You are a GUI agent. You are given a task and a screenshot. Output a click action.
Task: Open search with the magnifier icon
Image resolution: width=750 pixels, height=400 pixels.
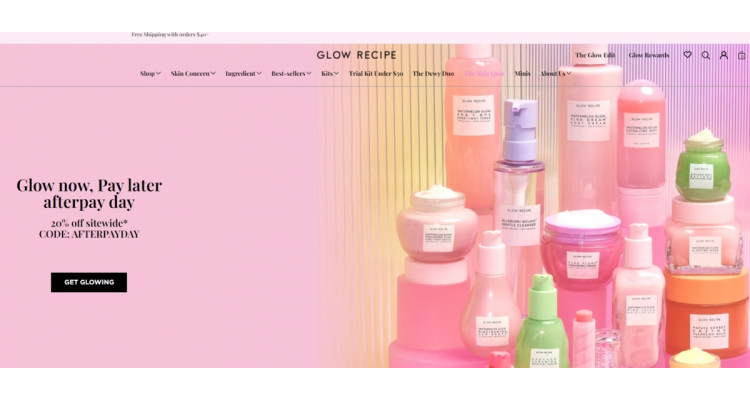pos(706,55)
